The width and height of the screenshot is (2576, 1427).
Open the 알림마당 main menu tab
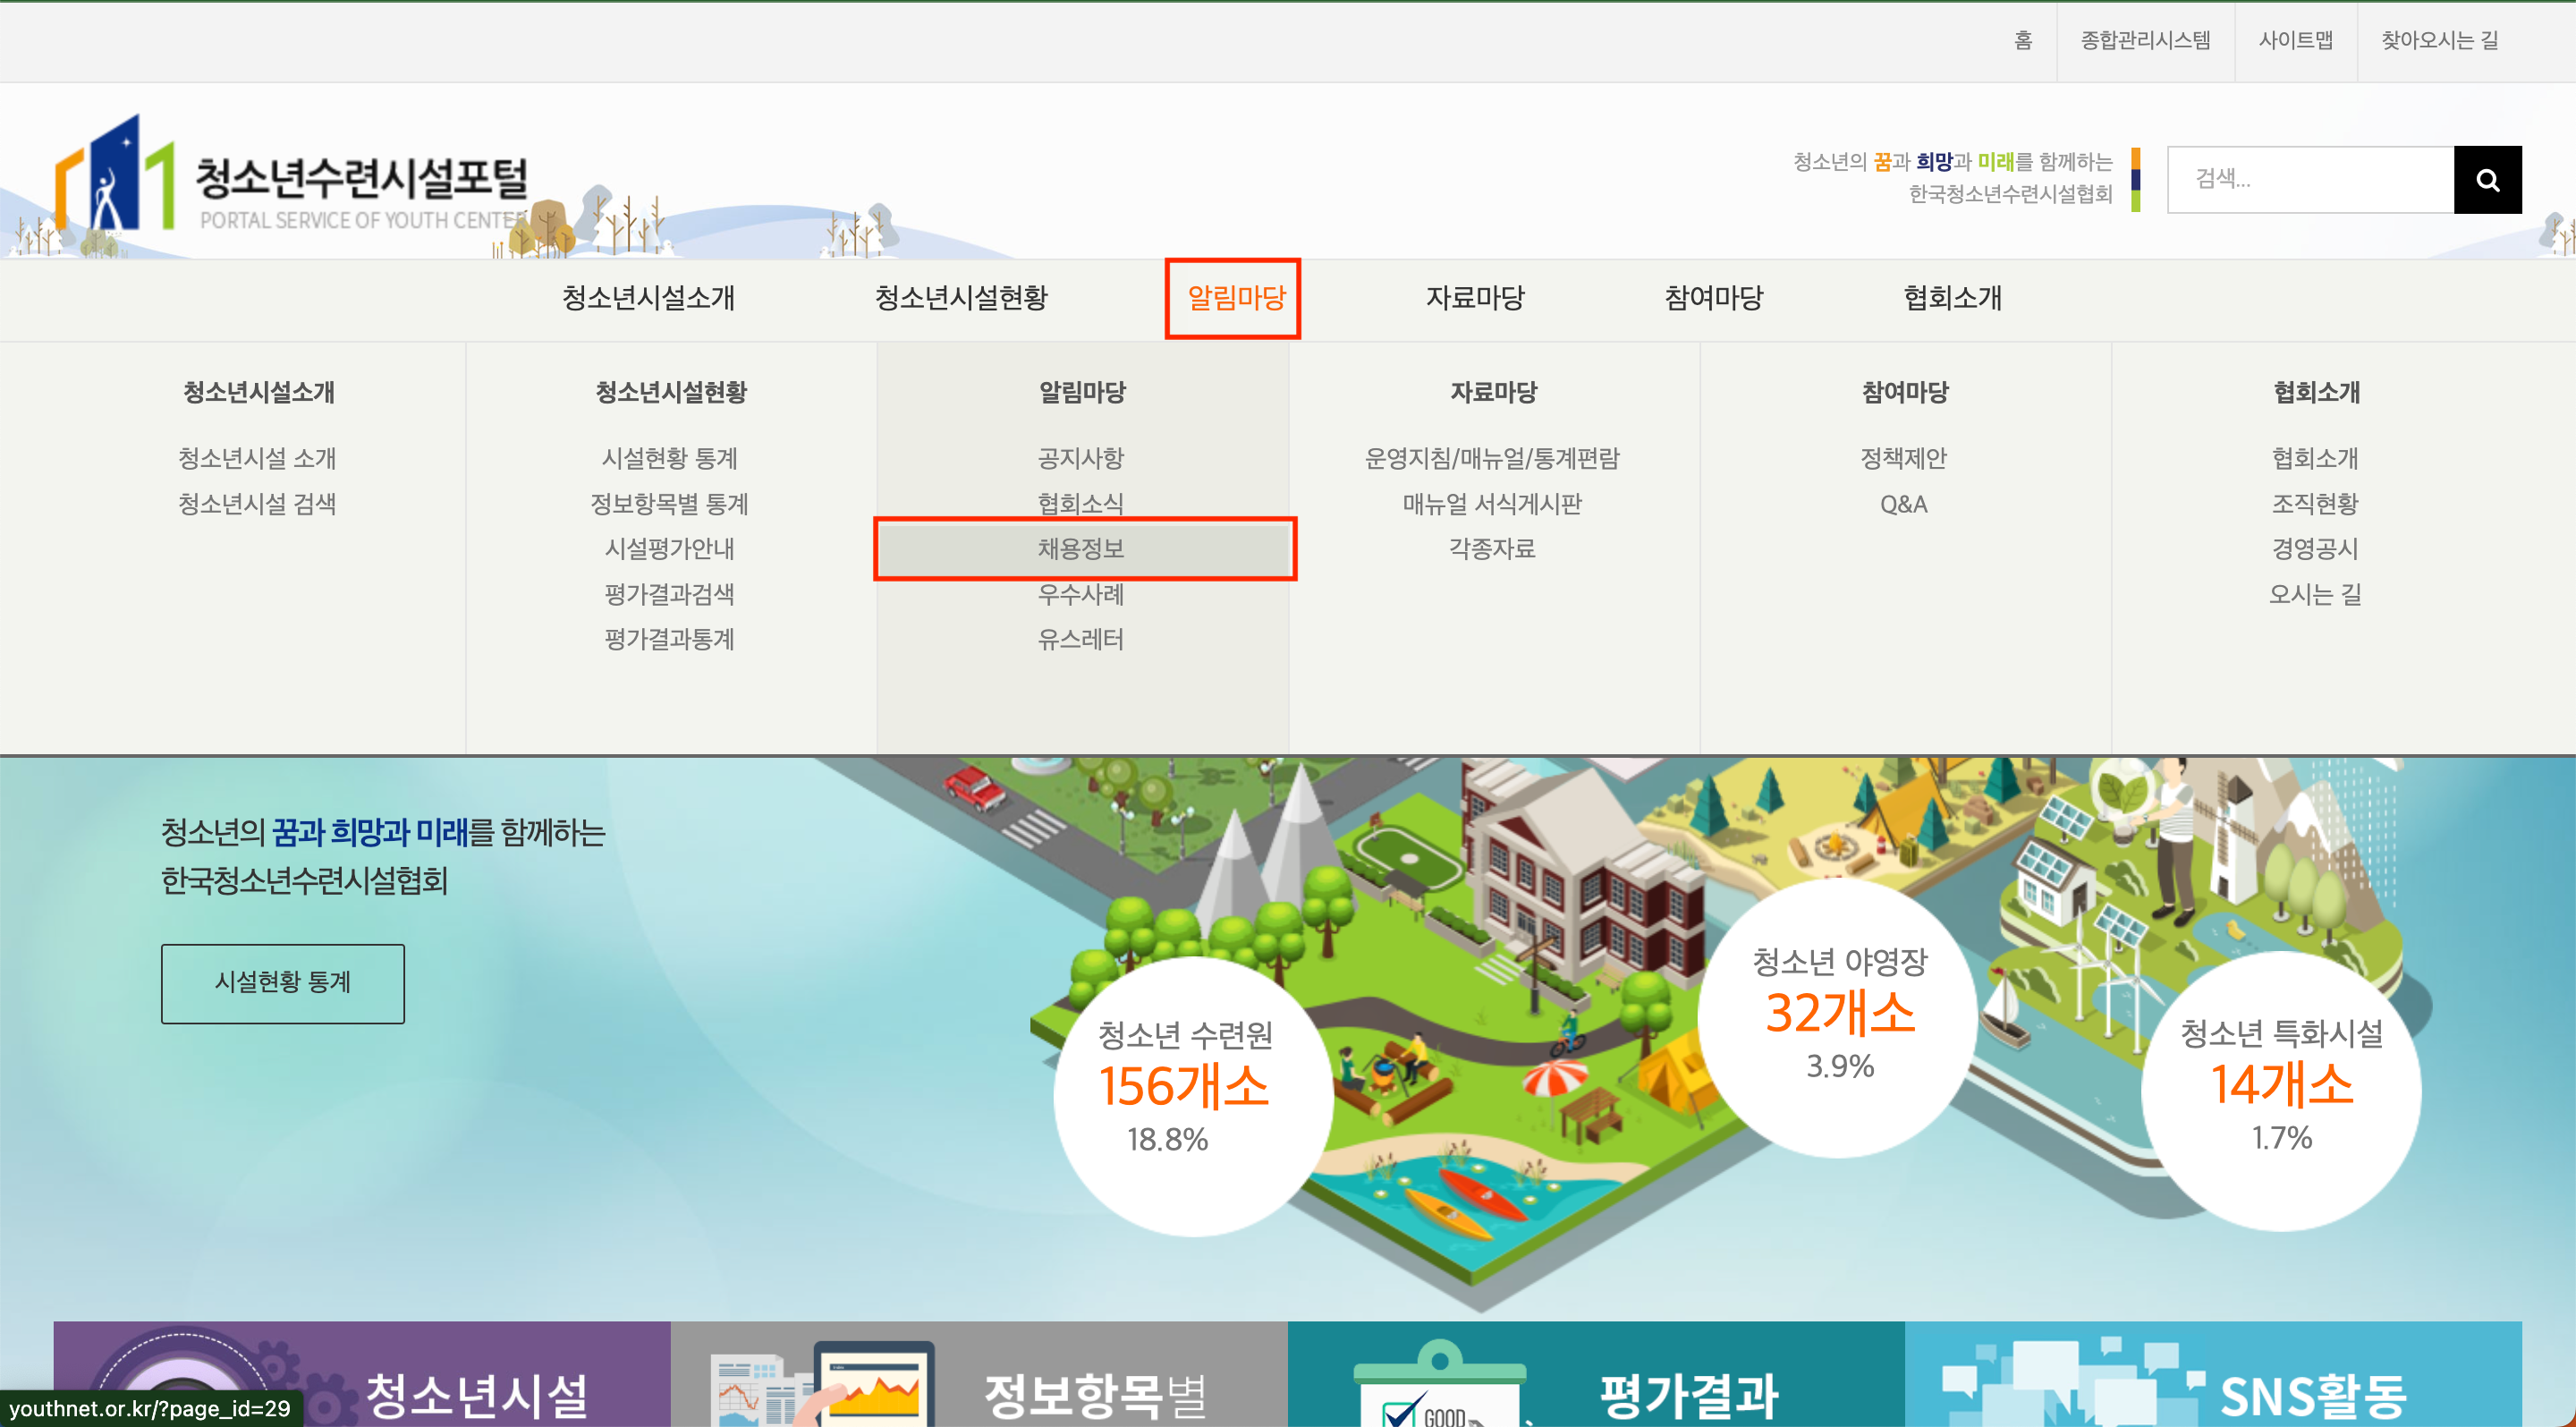[x=1234, y=298]
